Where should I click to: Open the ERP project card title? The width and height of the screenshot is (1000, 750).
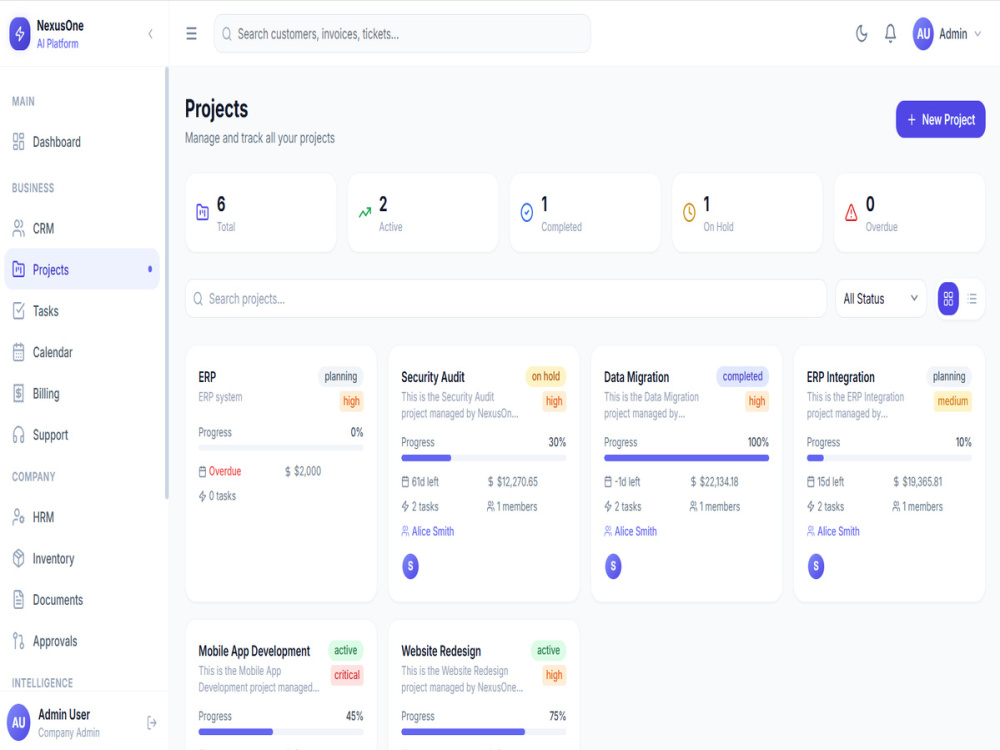pos(207,377)
